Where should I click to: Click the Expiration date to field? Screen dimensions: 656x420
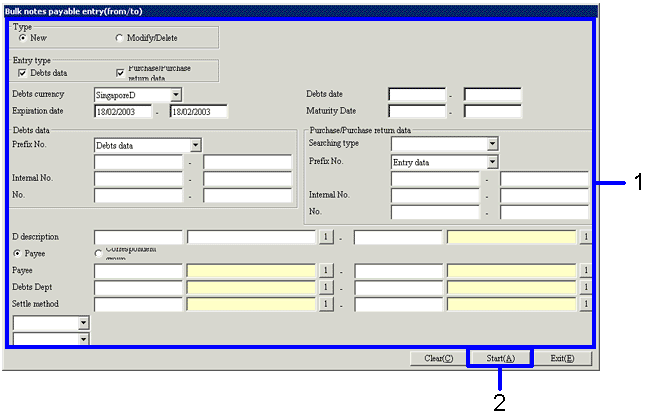coord(199,112)
